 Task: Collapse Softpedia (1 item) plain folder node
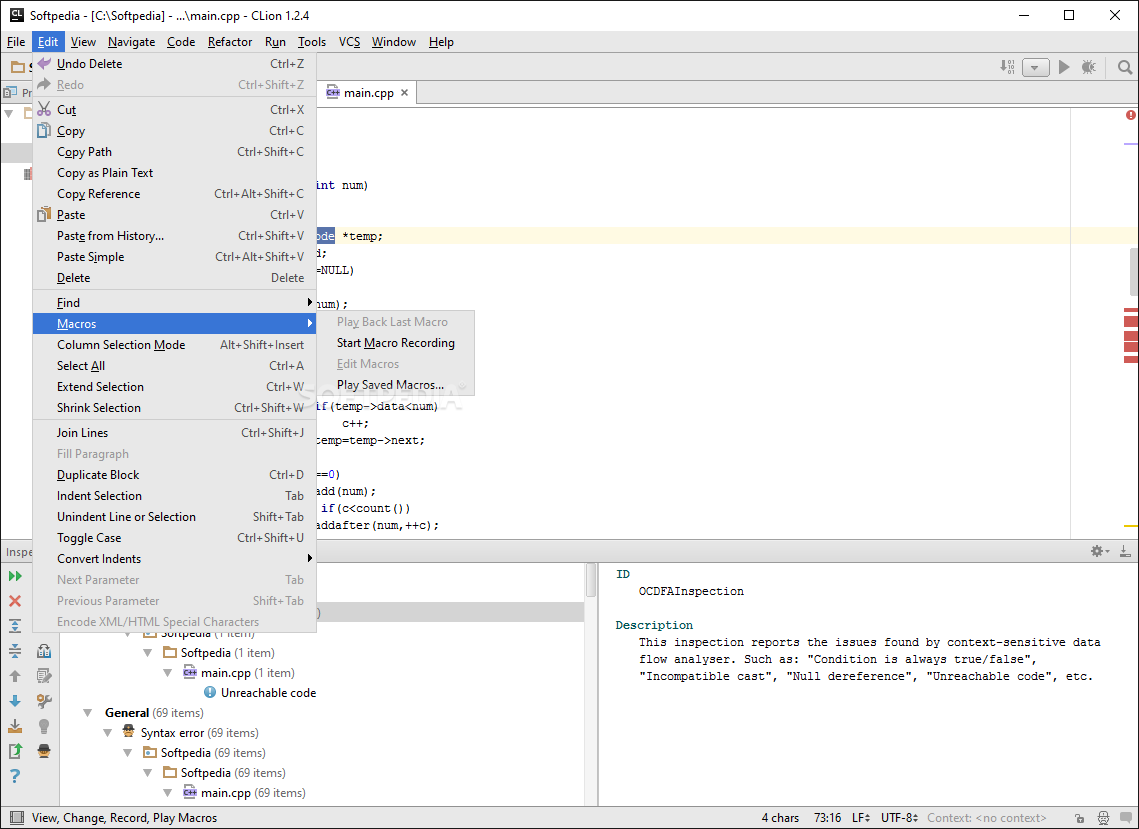point(147,653)
